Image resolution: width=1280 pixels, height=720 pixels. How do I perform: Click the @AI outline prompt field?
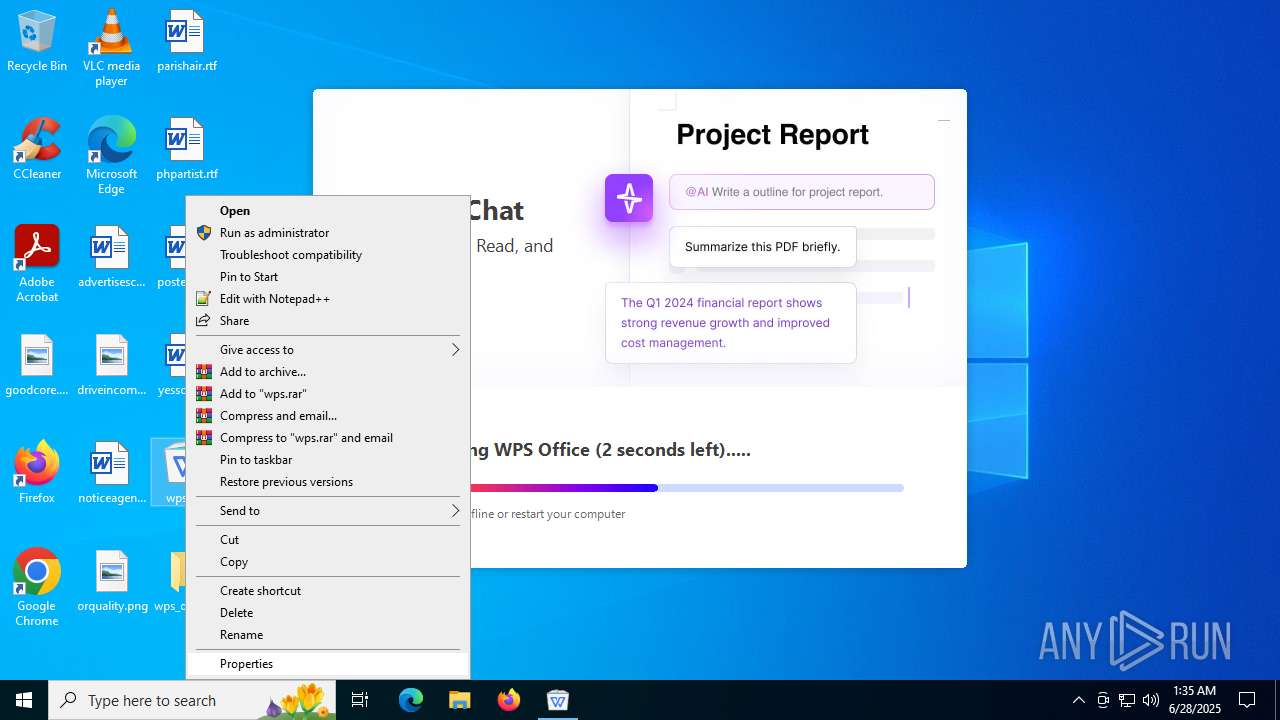pos(802,192)
